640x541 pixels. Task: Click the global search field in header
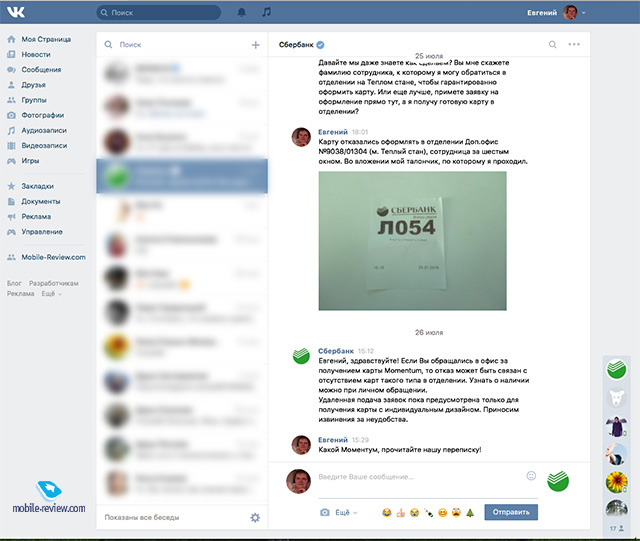click(x=159, y=13)
